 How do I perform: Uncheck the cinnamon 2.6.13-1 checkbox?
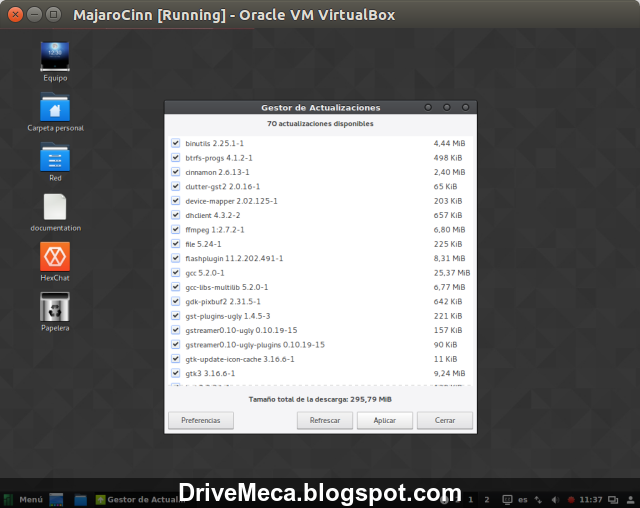coord(176,172)
